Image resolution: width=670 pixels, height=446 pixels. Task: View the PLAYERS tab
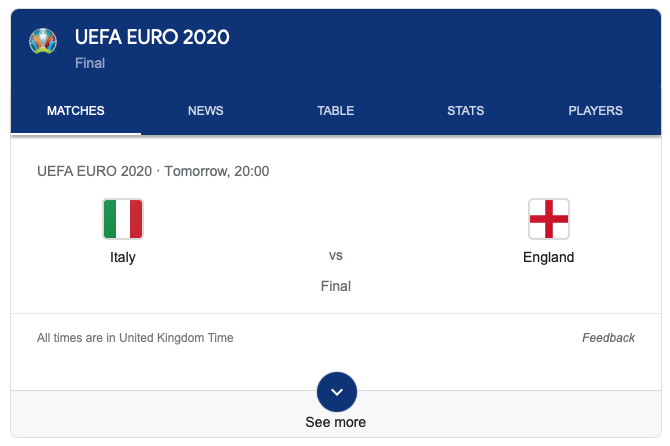click(595, 111)
